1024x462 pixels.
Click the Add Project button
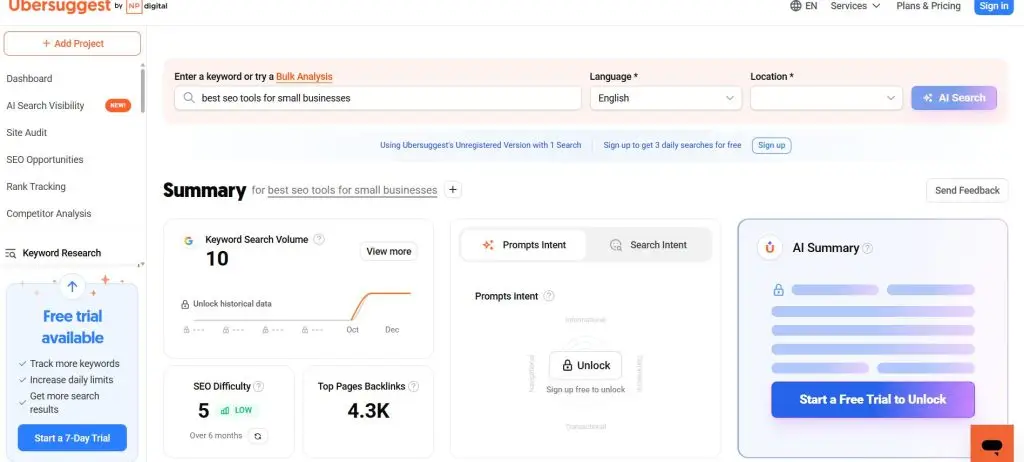tap(72, 44)
